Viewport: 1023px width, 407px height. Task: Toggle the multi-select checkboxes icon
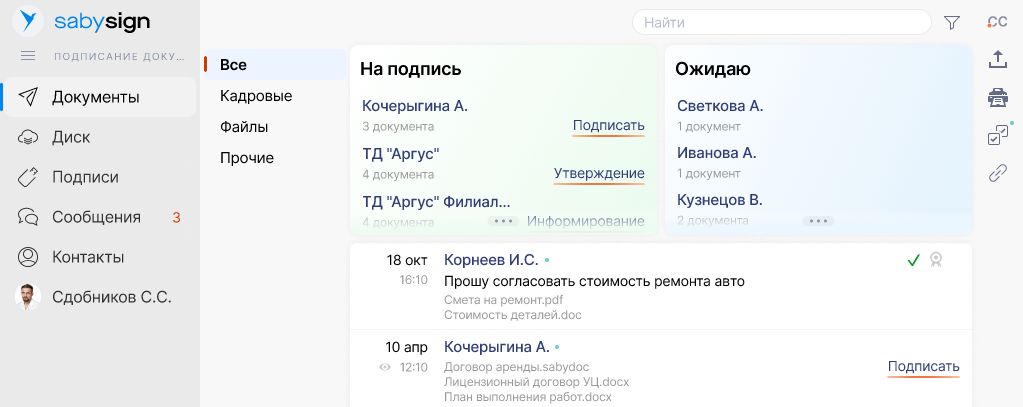coord(997,135)
